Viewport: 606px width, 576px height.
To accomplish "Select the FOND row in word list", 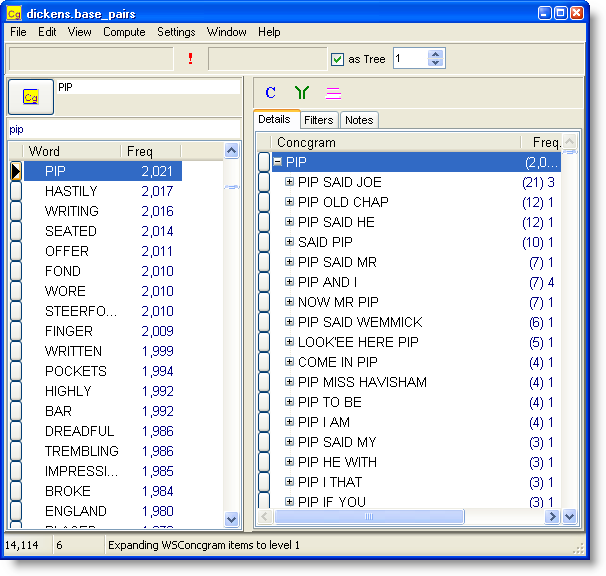I will (103, 271).
